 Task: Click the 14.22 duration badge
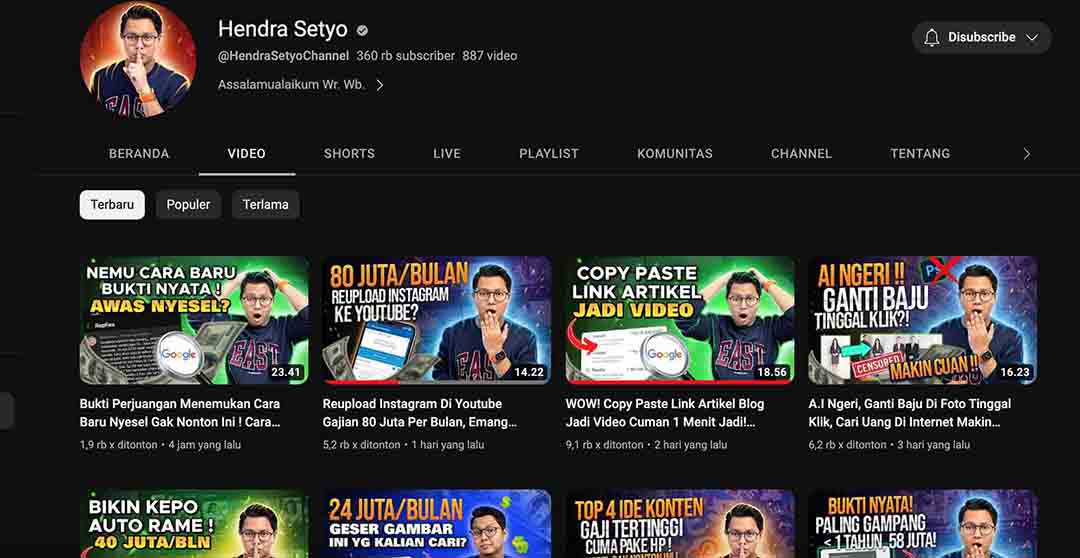(x=529, y=372)
